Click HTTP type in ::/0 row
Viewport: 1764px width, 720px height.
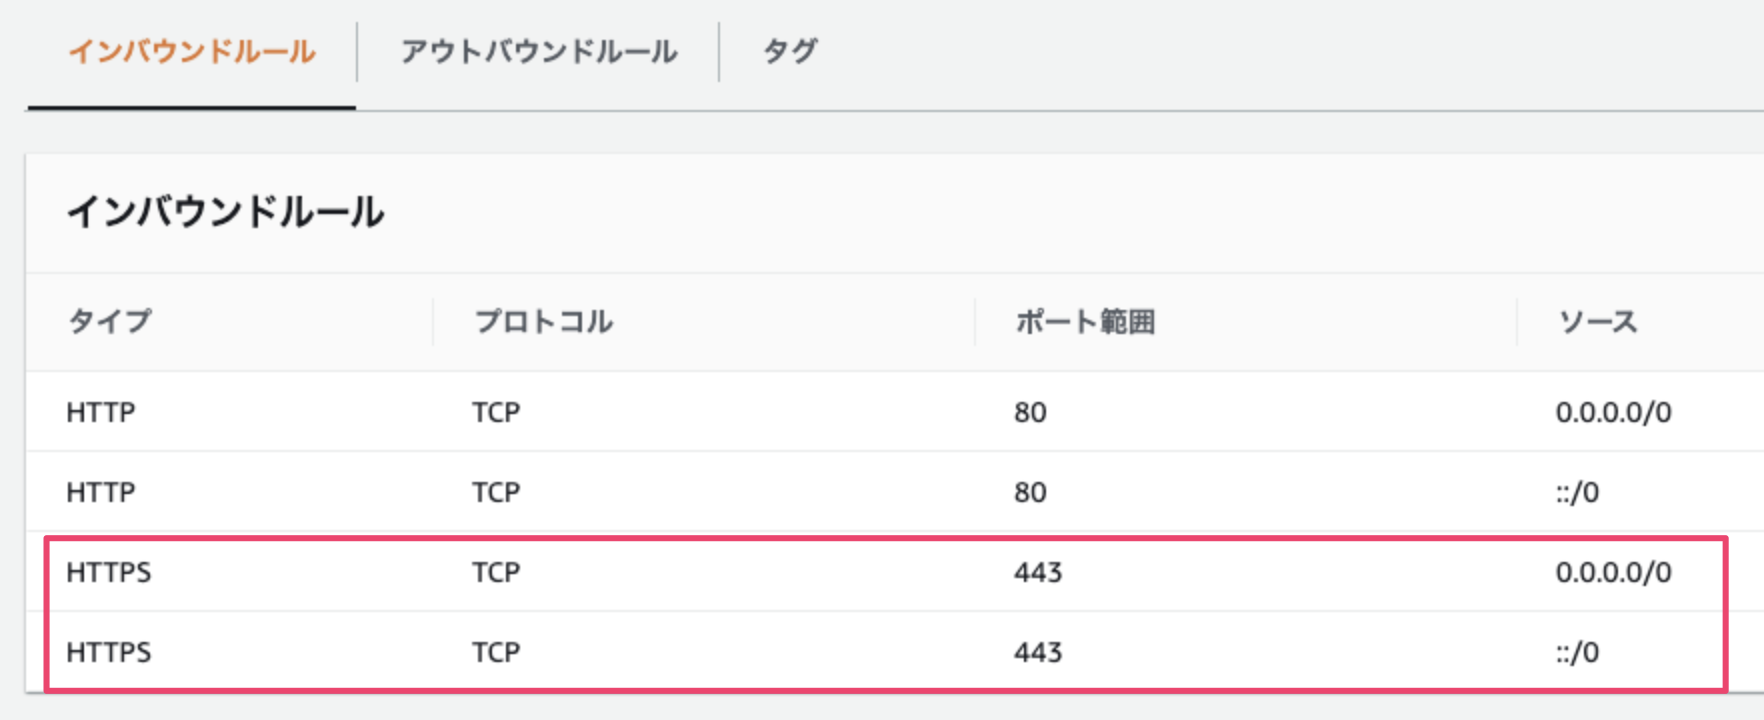[x=101, y=492]
